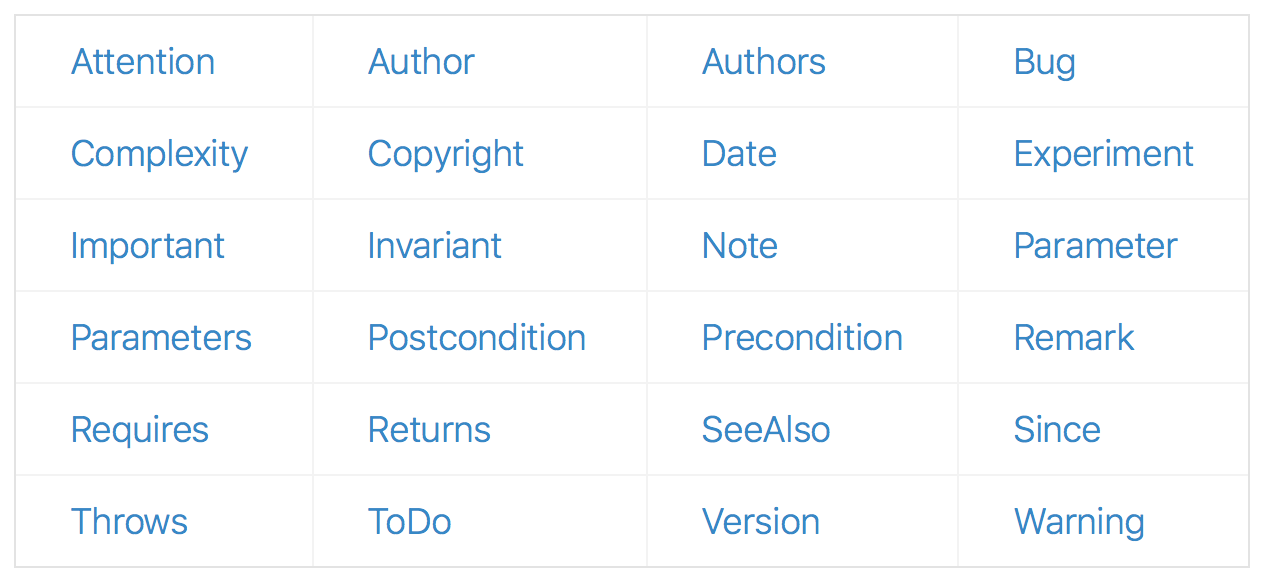Open the Experiment link
Viewport: 1264px width, 584px height.
[1103, 154]
